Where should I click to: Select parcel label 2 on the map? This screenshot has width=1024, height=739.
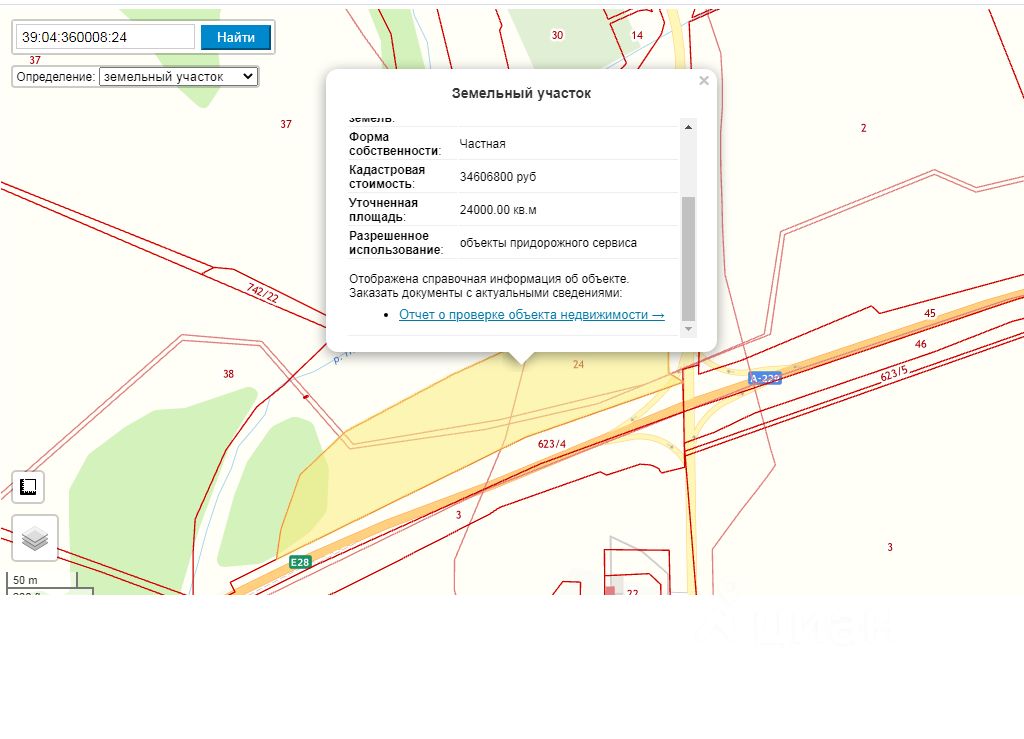[863, 128]
